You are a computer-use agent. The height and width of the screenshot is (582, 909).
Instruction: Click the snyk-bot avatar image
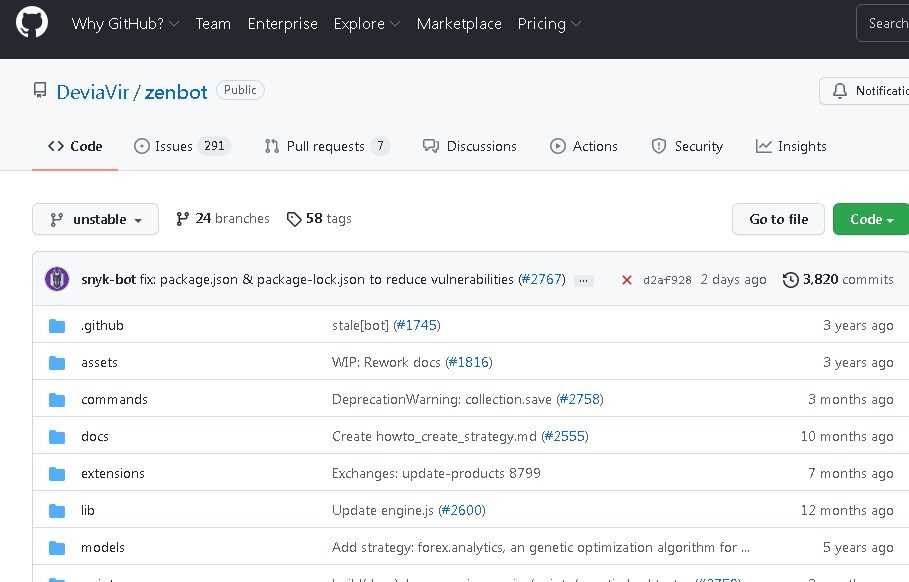[57, 279]
